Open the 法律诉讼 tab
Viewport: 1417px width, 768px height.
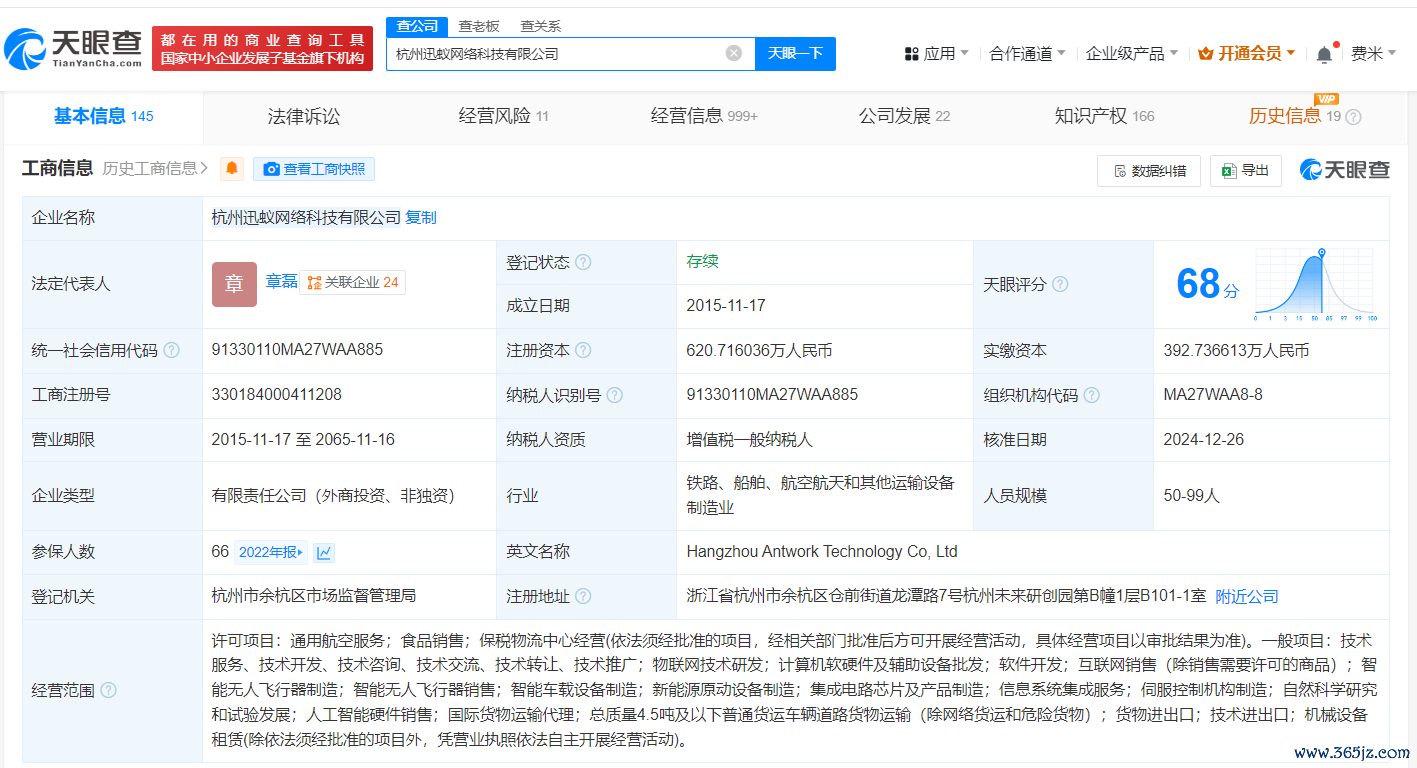click(304, 117)
